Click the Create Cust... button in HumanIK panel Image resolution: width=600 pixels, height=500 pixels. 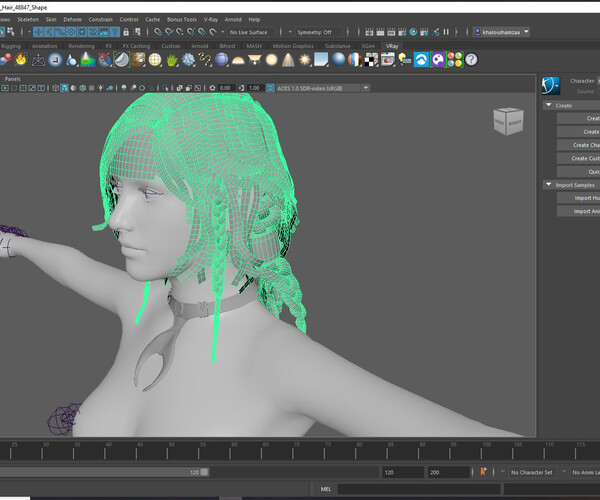pyautogui.click(x=579, y=158)
